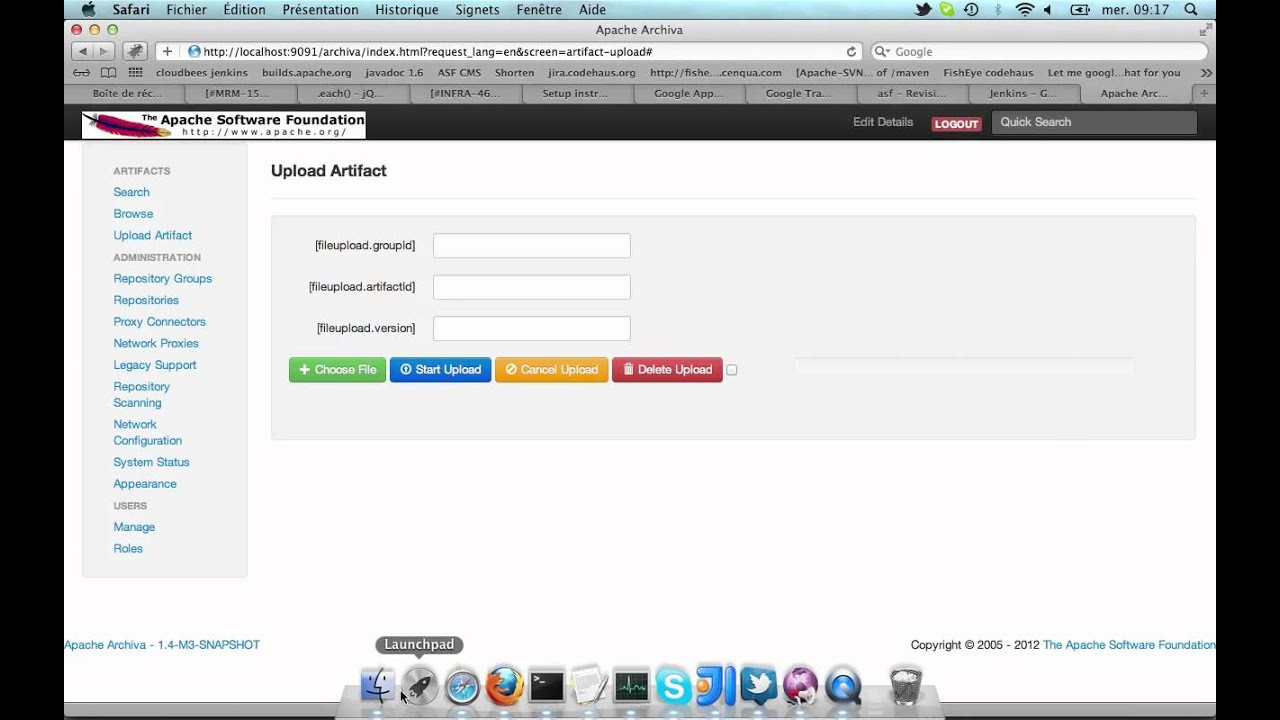Tick checkbox beside Delete Upload
This screenshot has height=720, width=1280.
(x=731, y=370)
